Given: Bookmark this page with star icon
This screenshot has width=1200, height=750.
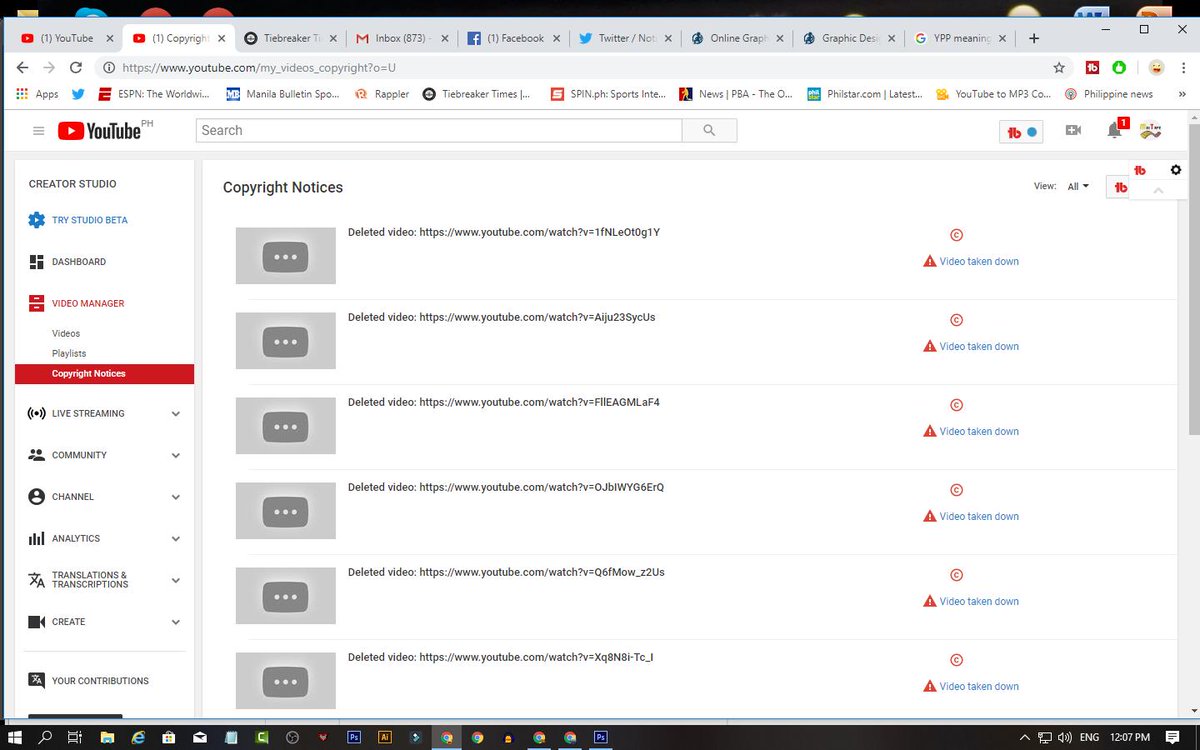Looking at the screenshot, I should (x=1059, y=68).
